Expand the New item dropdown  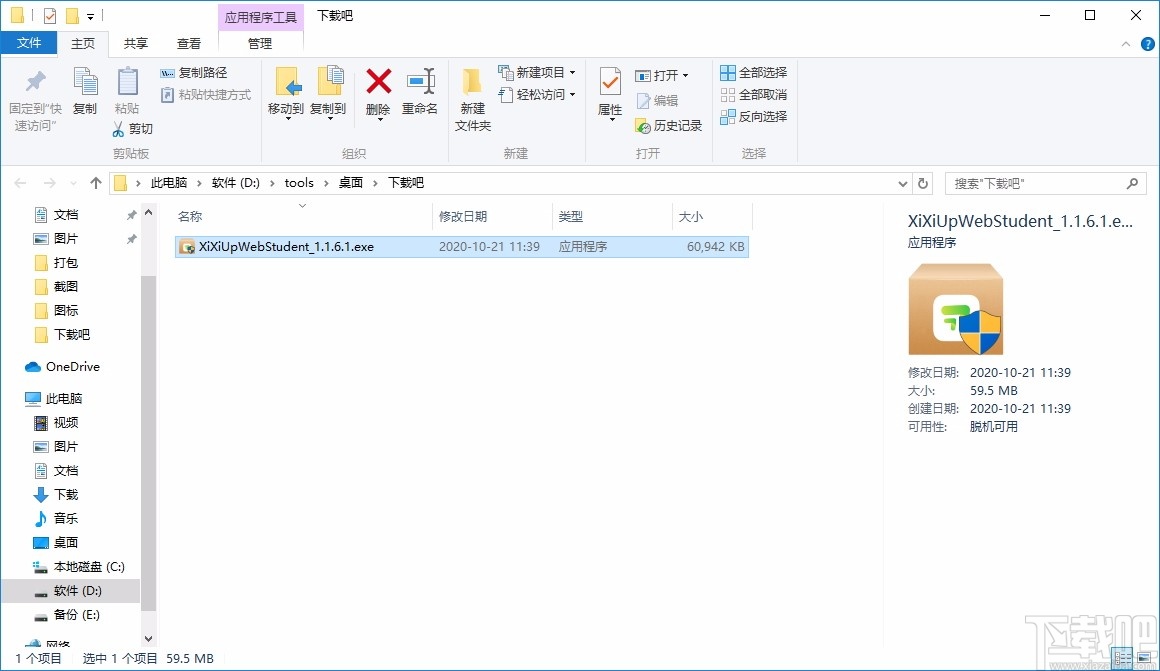pyautogui.click(x=573, y=73)
